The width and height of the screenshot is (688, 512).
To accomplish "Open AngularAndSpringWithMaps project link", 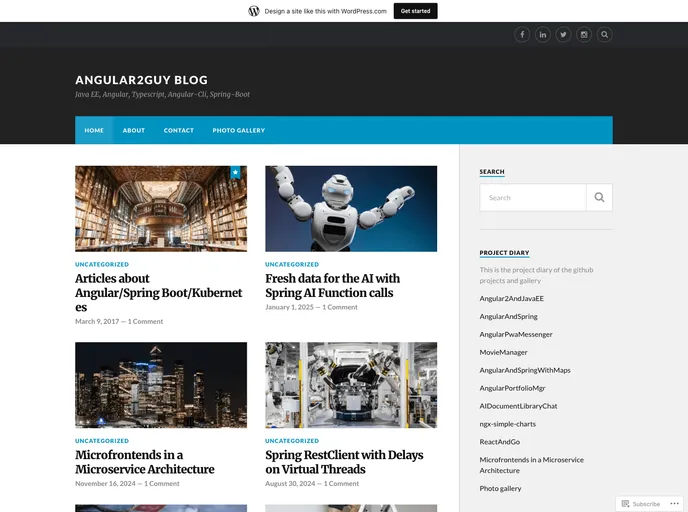I will pyautogui.click(x=525, y=370).
